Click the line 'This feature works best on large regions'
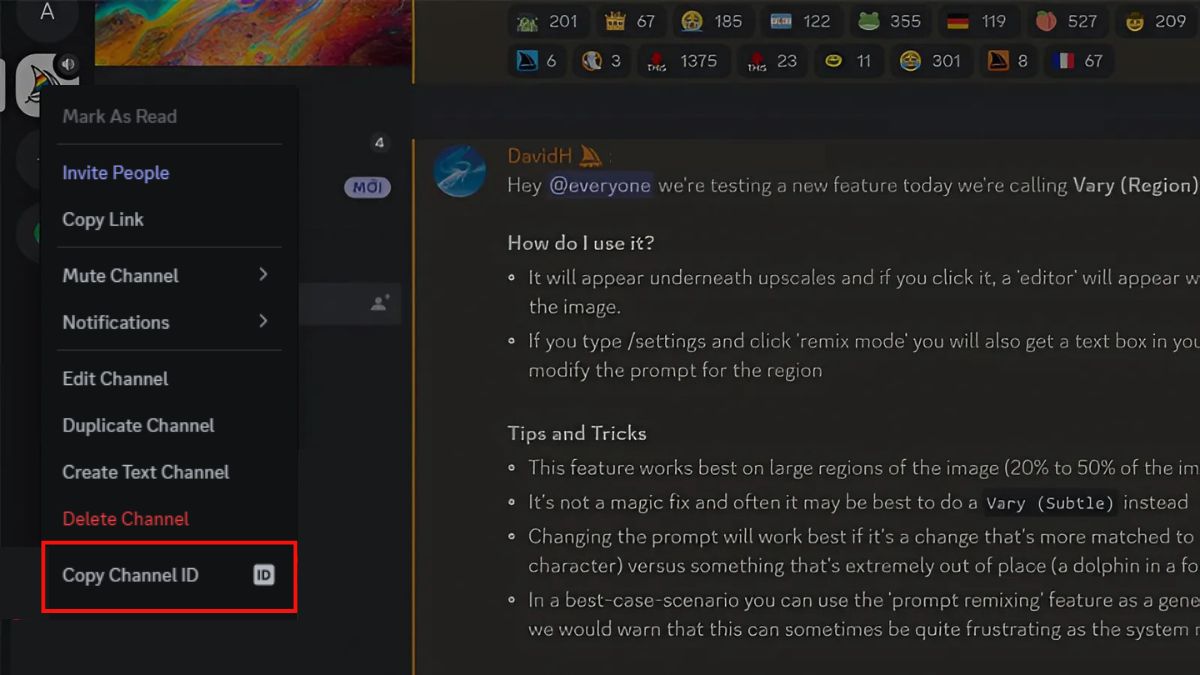This screenshot has height=675, width=1200. [x=863, y=467]
